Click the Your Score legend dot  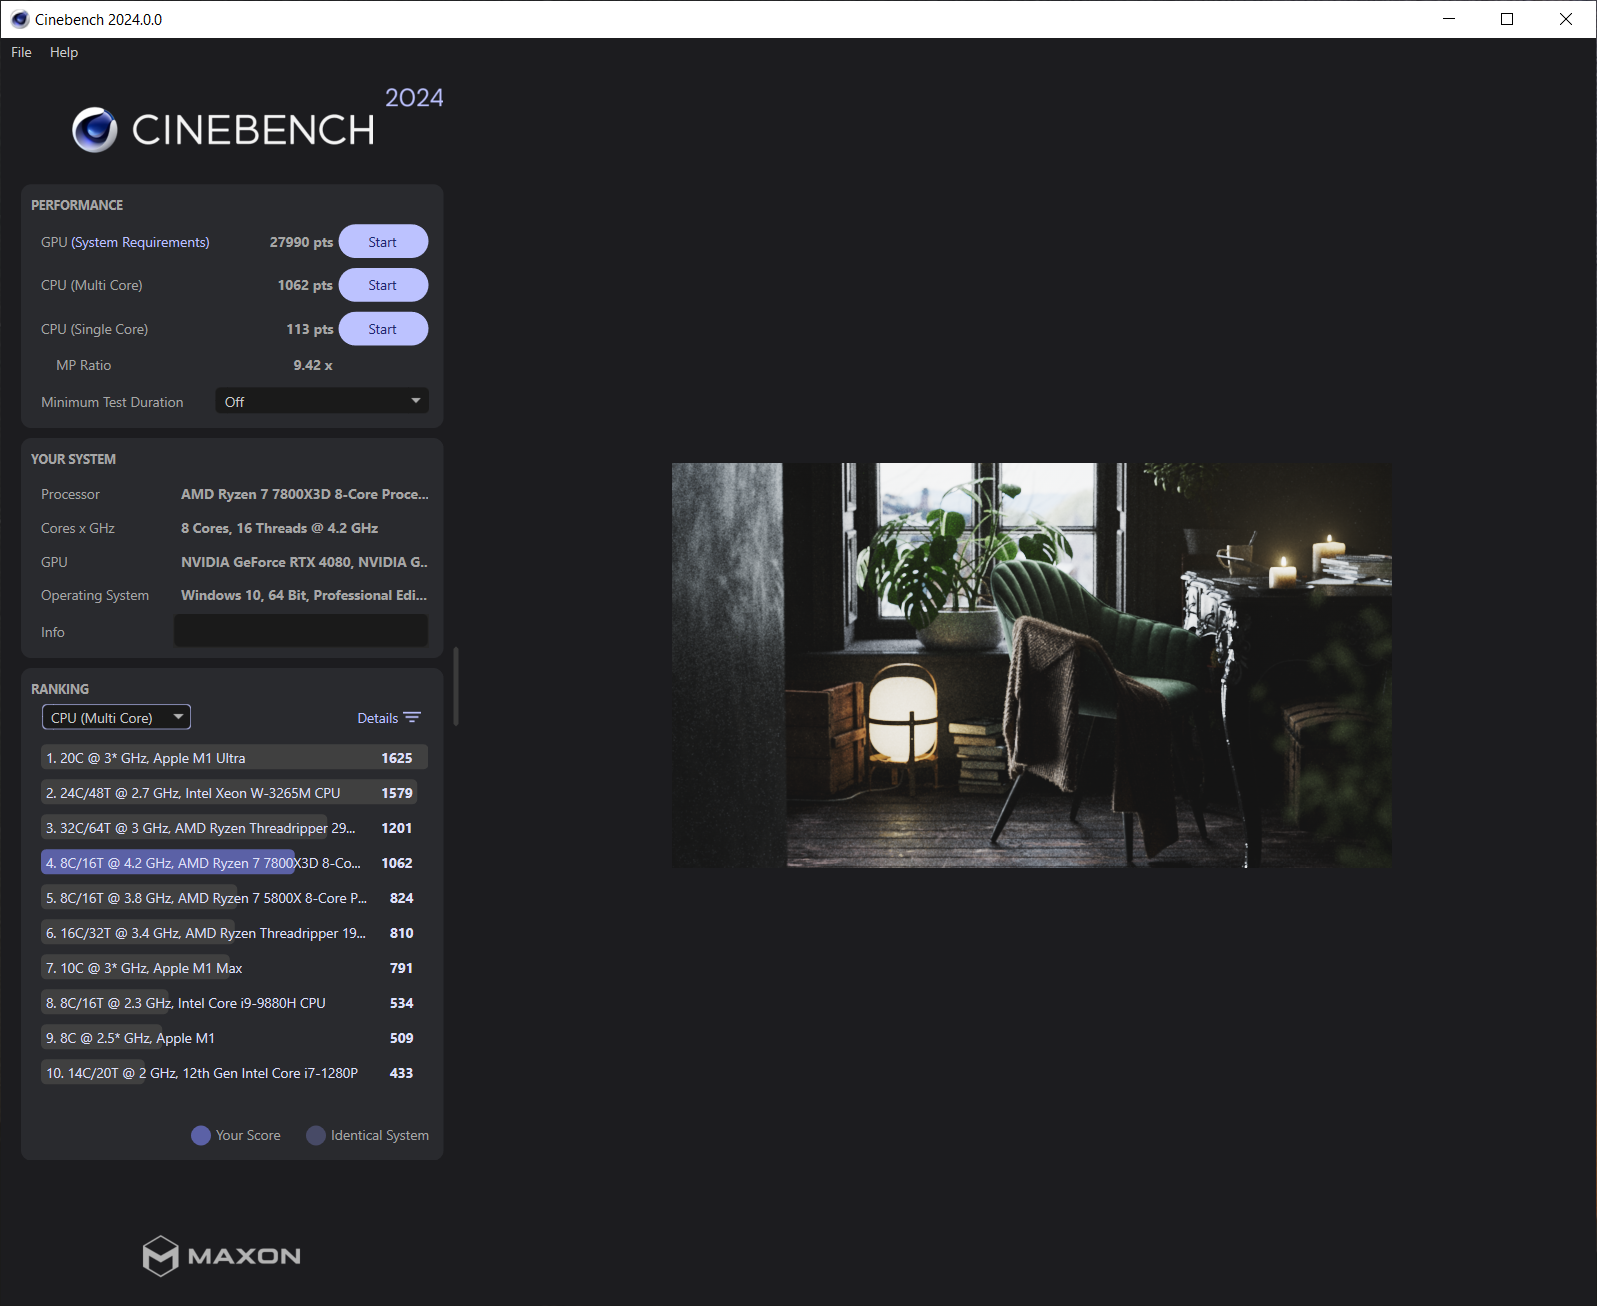coord(201,1136)
